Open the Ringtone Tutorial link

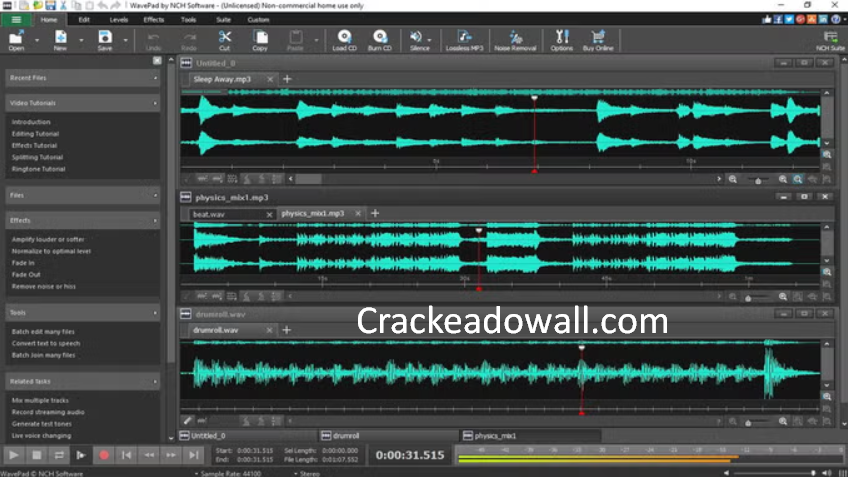[x=38, y=169]
